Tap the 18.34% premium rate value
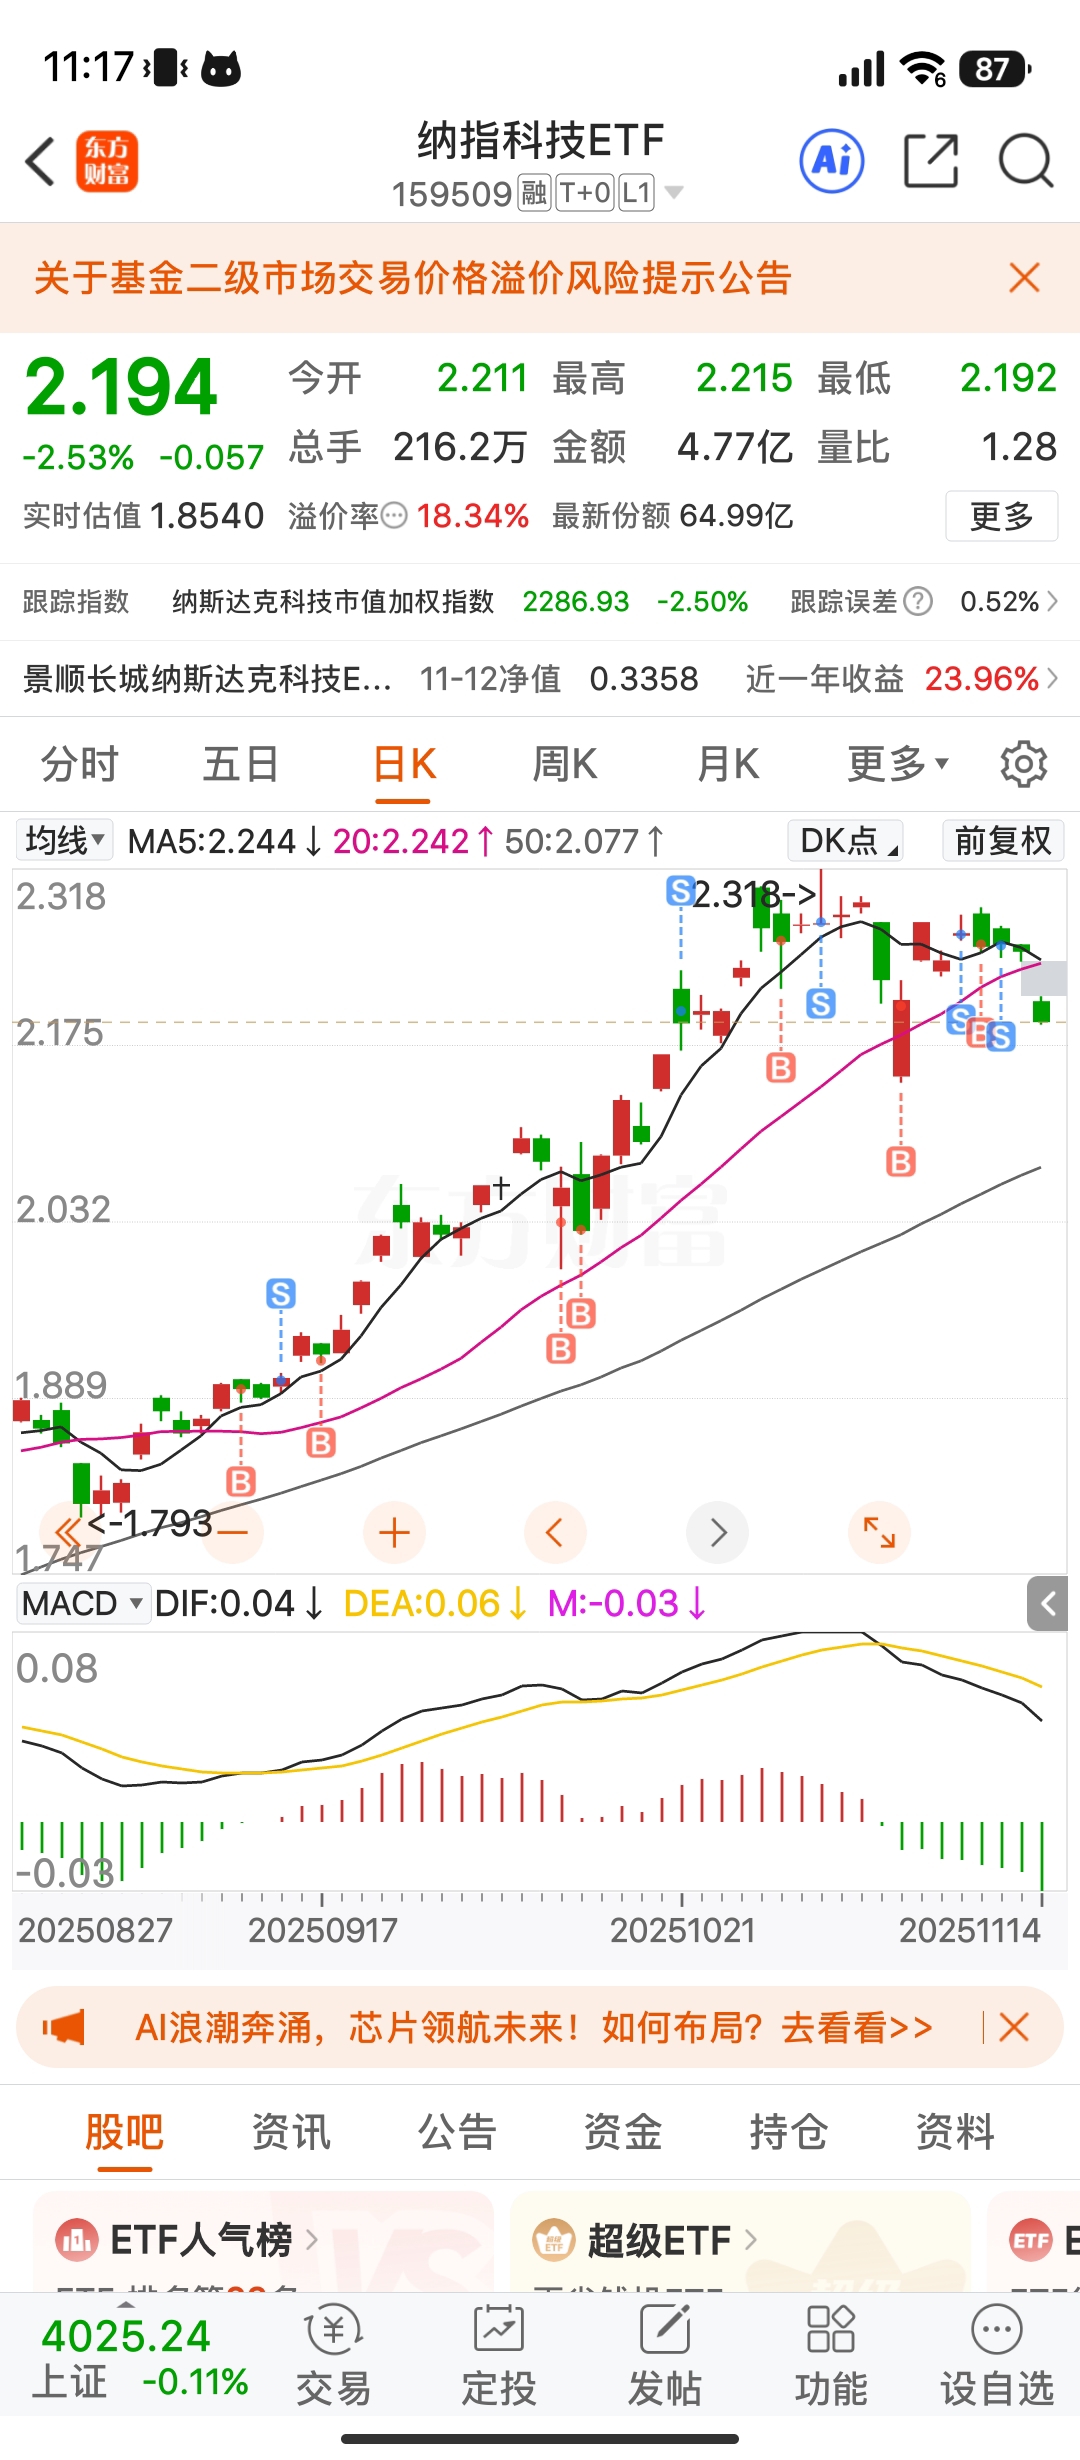Image resolution: width=1080 pixels, height=2460 pixels. 473,516
